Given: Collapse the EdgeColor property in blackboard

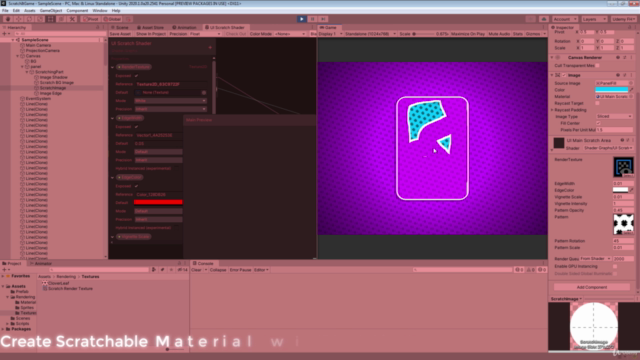Looking at the screenshot, I should pos(113,178).
